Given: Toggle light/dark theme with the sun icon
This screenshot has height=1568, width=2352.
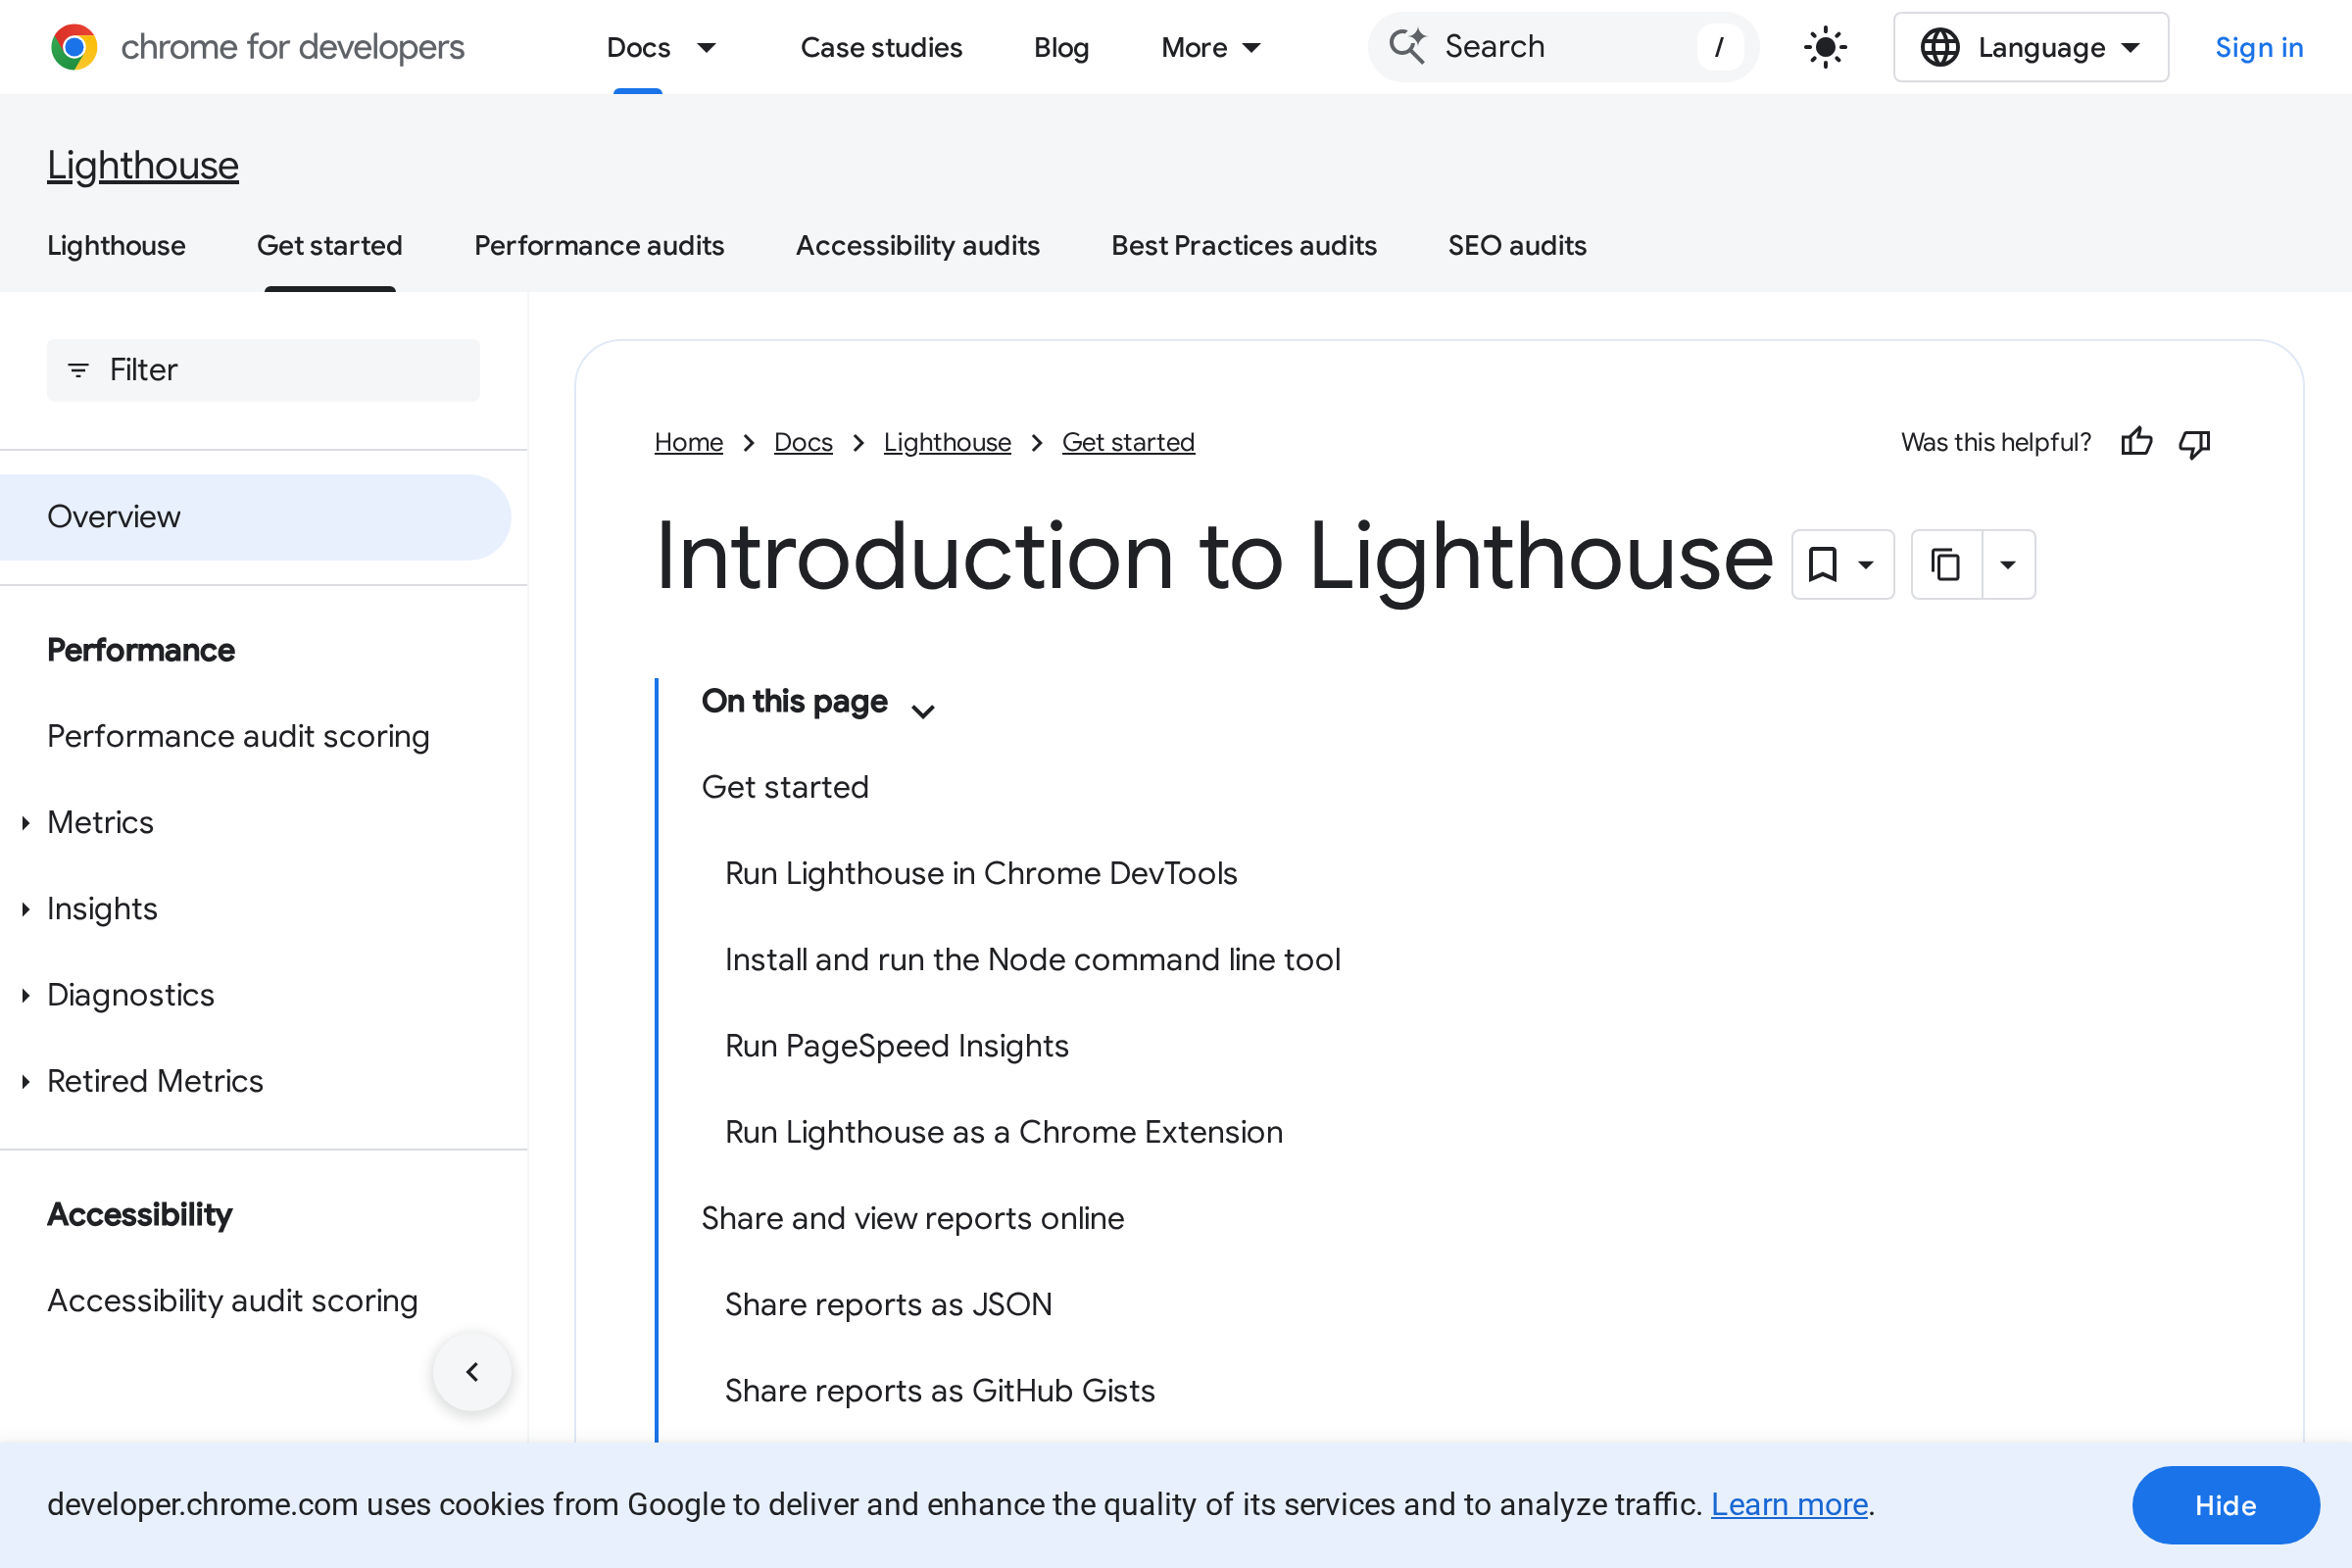Looking at the screenshot, I should (x=1824, y=46).
